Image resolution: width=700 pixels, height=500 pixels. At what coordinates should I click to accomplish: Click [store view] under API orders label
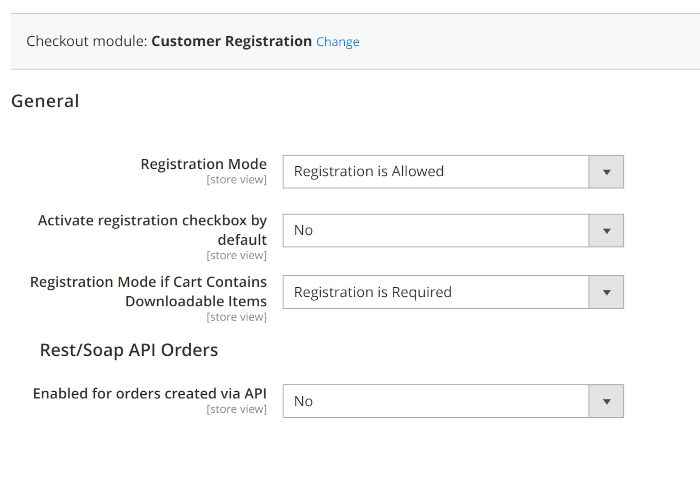click(236, 409)
